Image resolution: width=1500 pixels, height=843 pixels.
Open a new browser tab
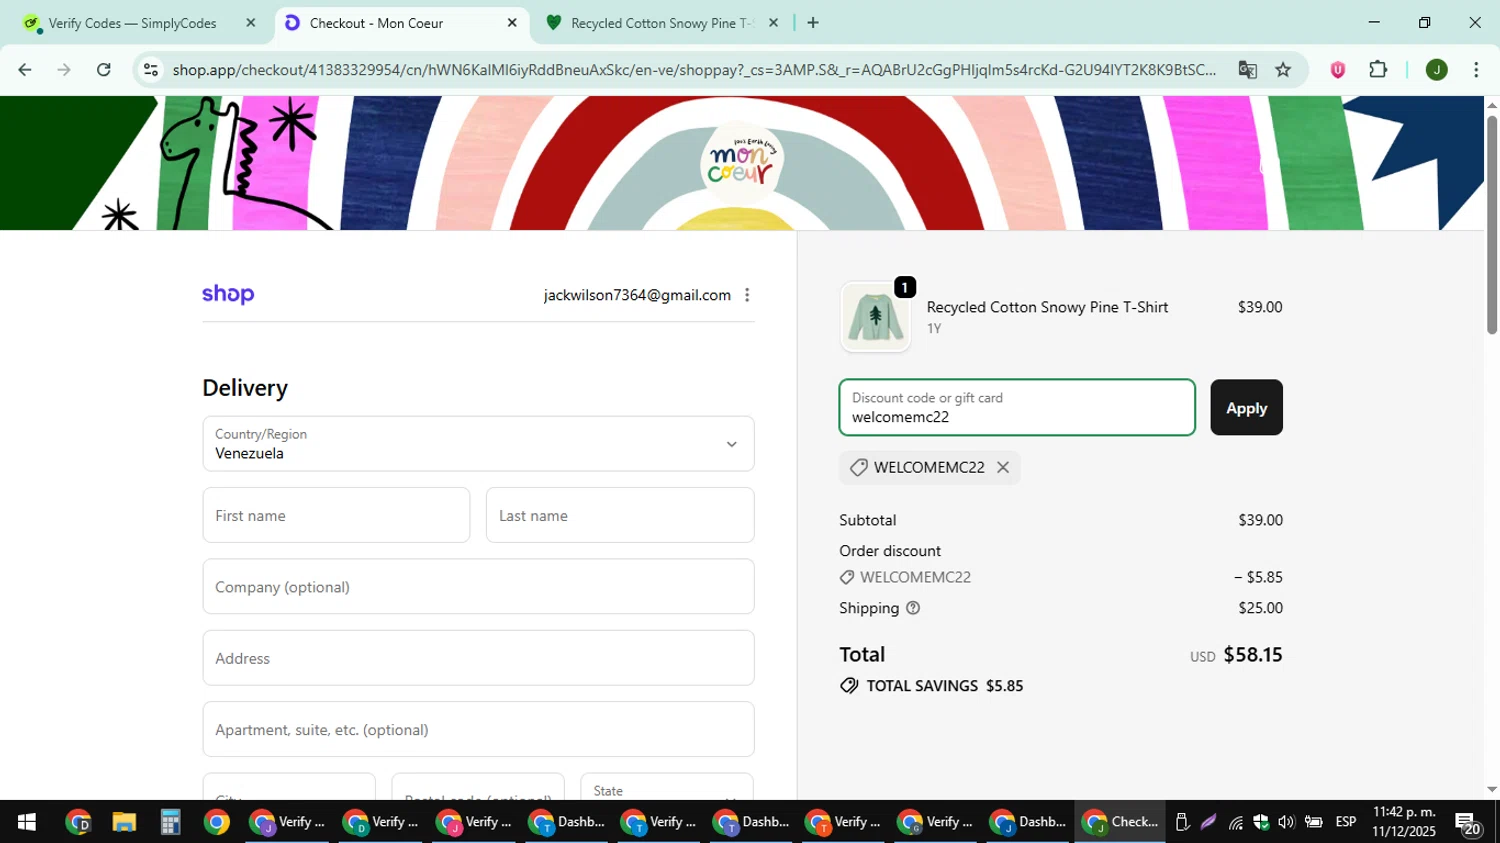coord(813,22)
